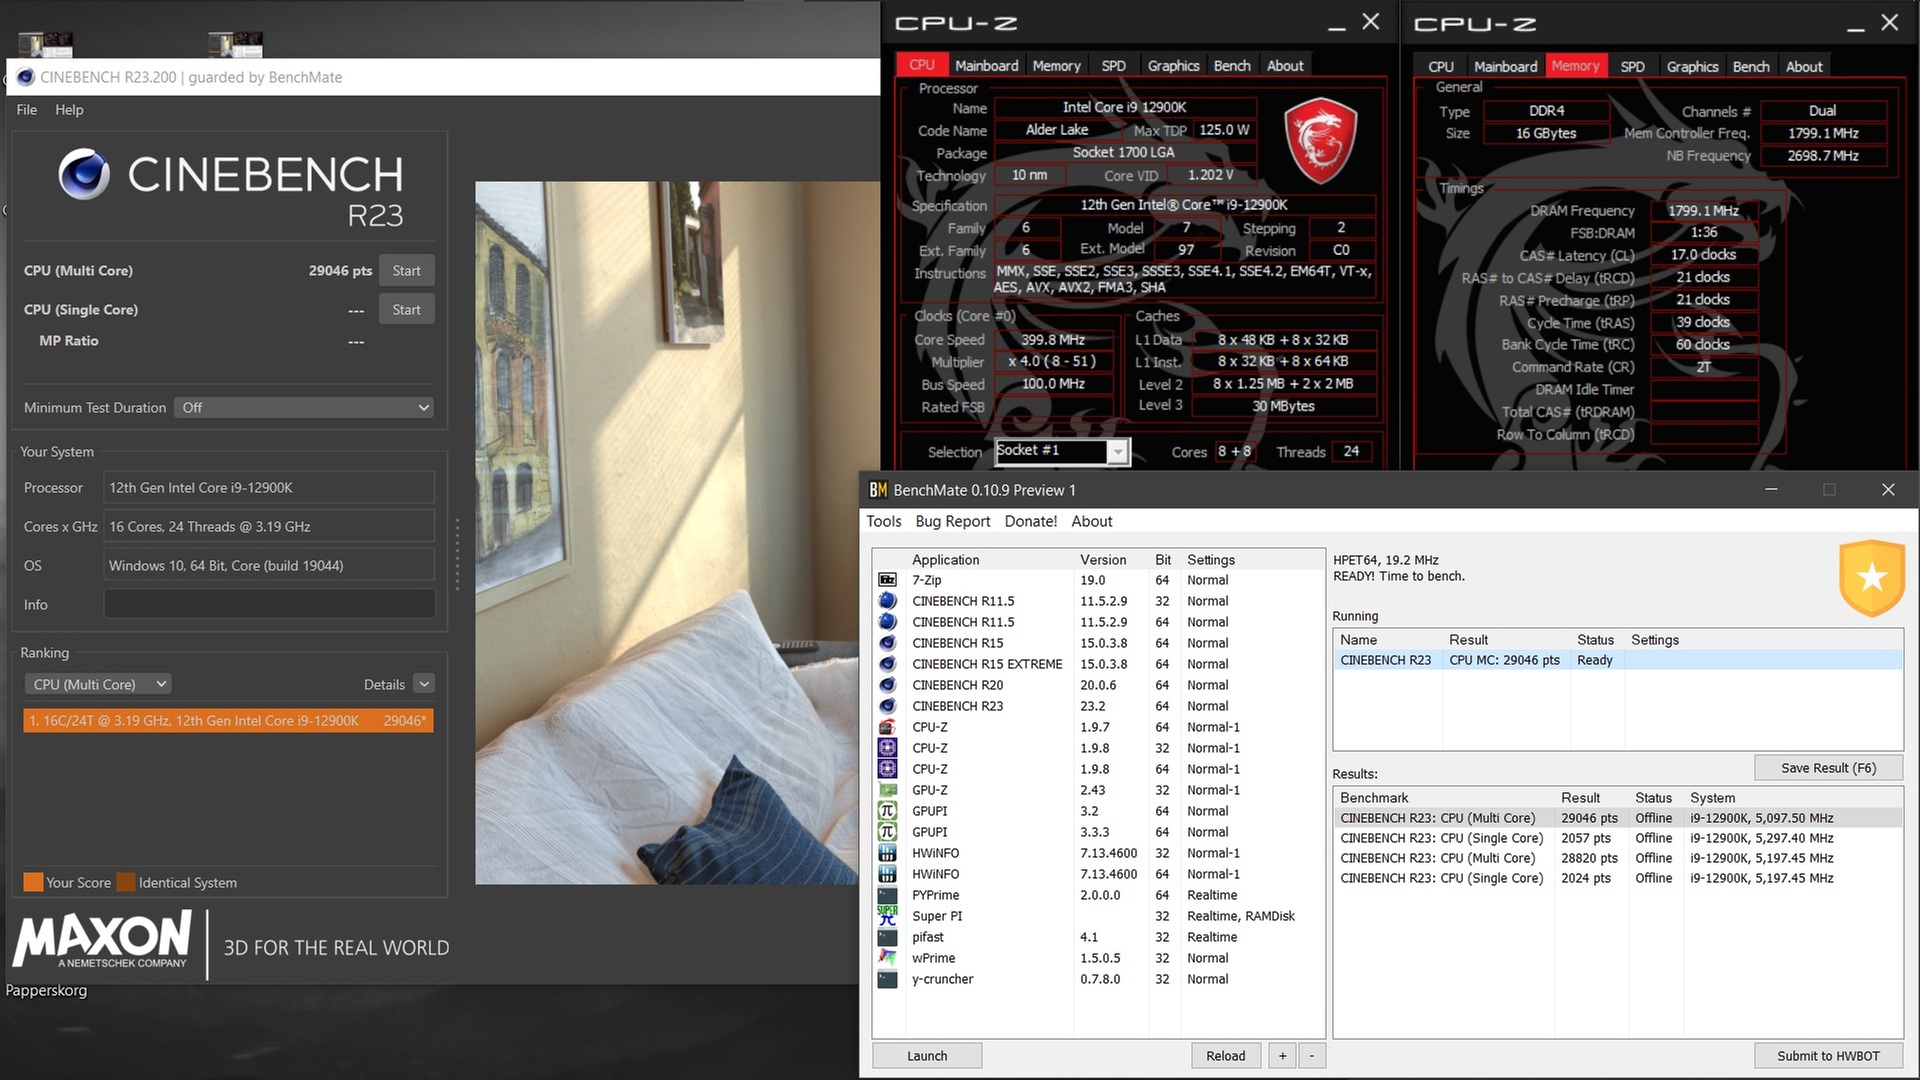Click the GPUPI 3.3.3 pi icon
Viewport: 1920px width, 1080px height.
(x=887, y=832)
